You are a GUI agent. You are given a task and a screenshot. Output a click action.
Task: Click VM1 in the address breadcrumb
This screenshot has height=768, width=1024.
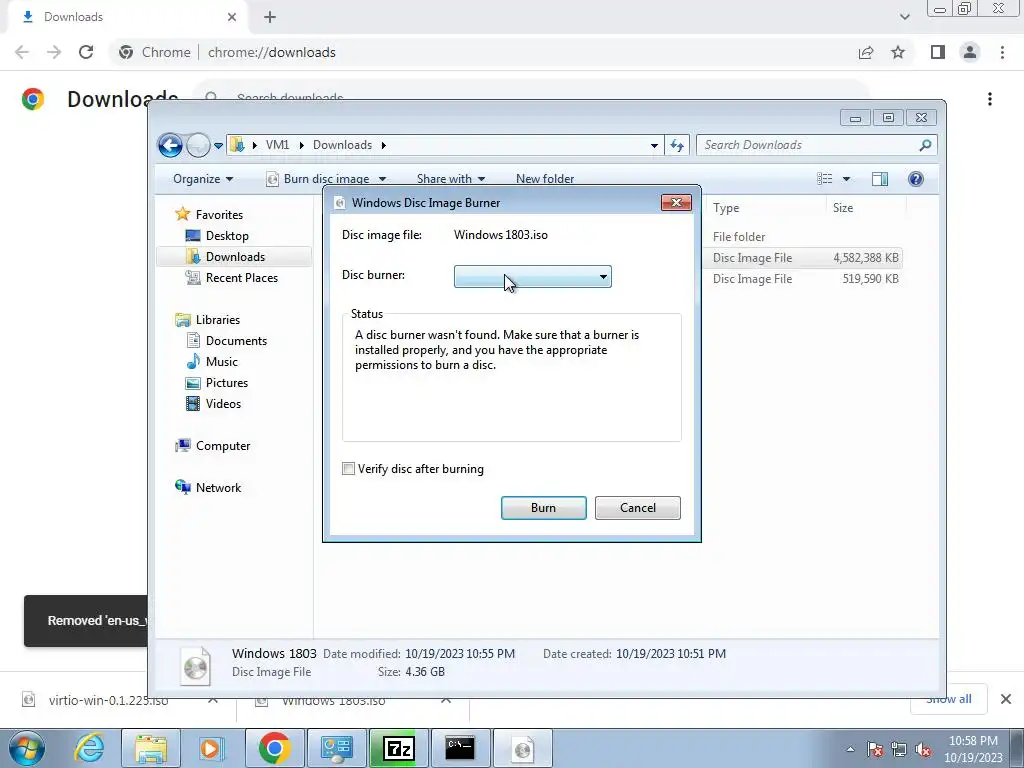tap(277, 145)
